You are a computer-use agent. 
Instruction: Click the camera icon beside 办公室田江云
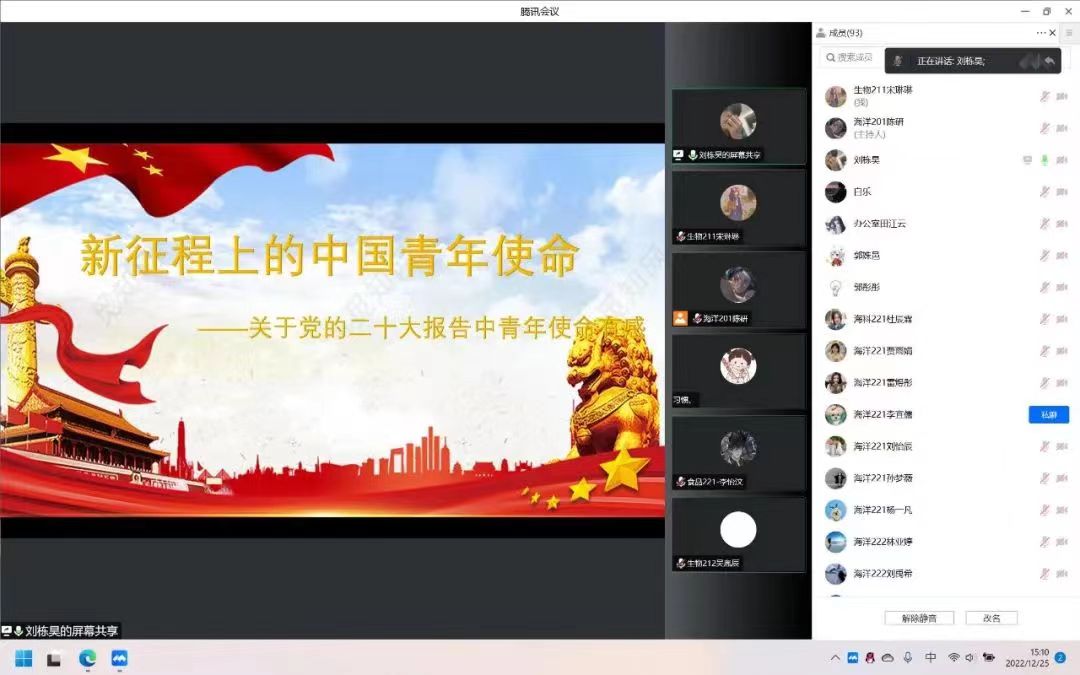click(x=1062, y=224)
